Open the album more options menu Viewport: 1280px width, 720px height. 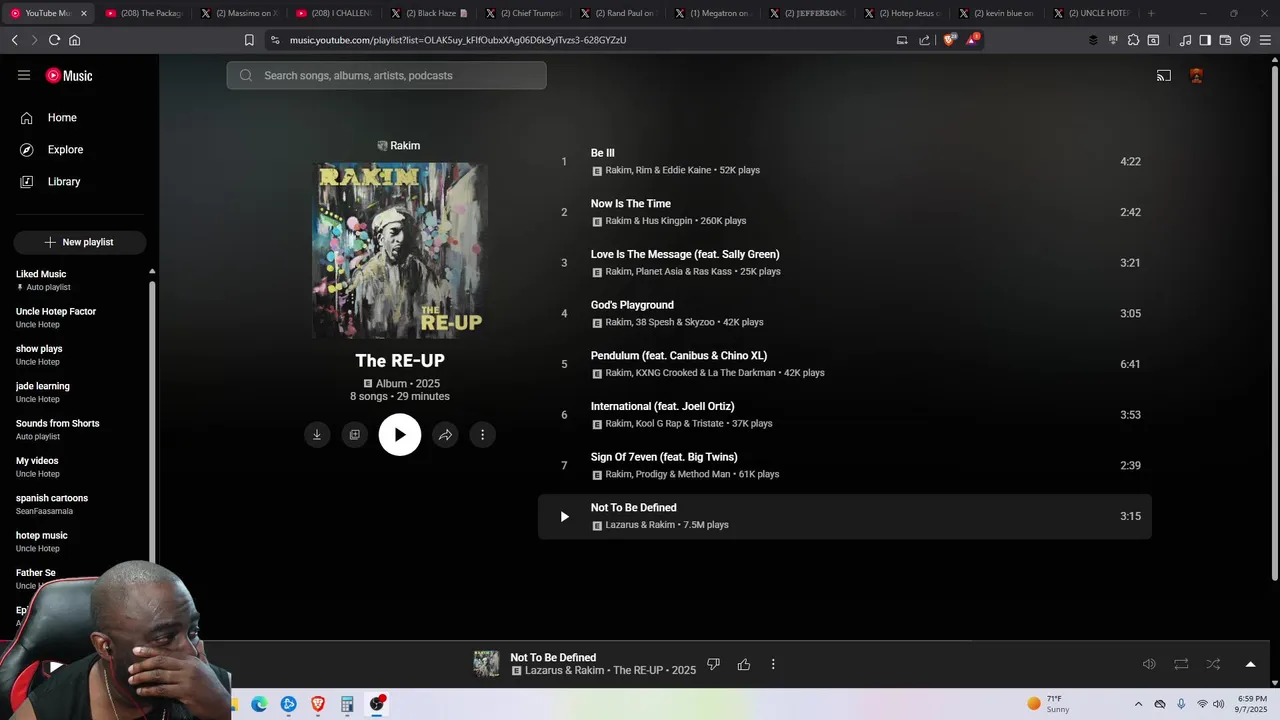[482, 435]
